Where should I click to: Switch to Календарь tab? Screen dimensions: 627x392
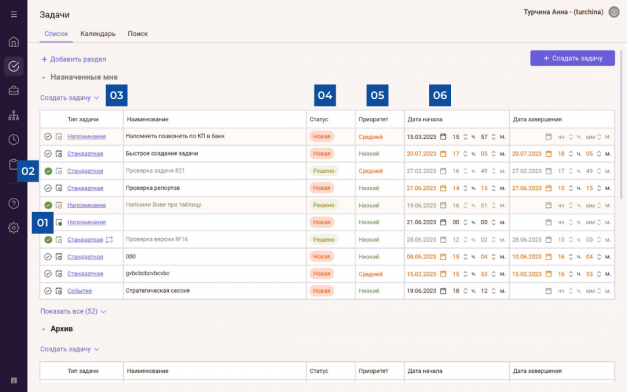(98, 34)
